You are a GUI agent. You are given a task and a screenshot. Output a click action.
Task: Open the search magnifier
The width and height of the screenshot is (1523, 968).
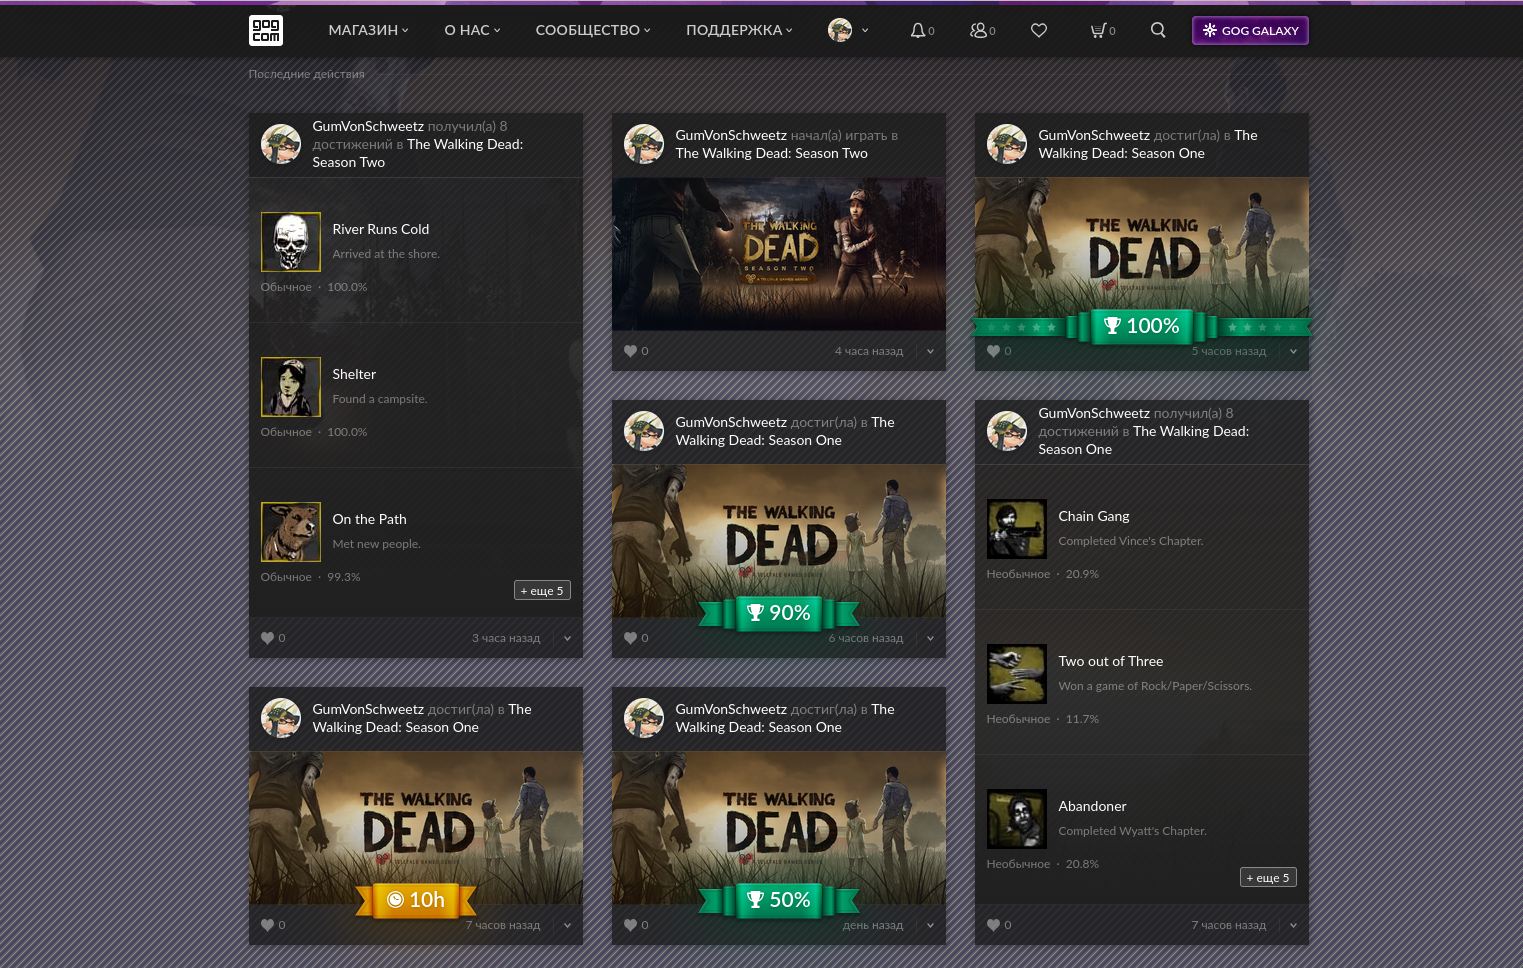(x=1158, y=30)
